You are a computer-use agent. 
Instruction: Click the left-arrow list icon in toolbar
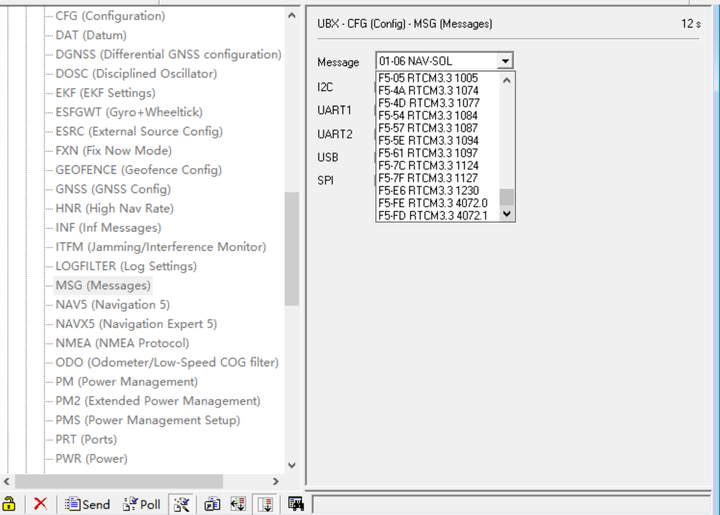click(x=238, y=504)
